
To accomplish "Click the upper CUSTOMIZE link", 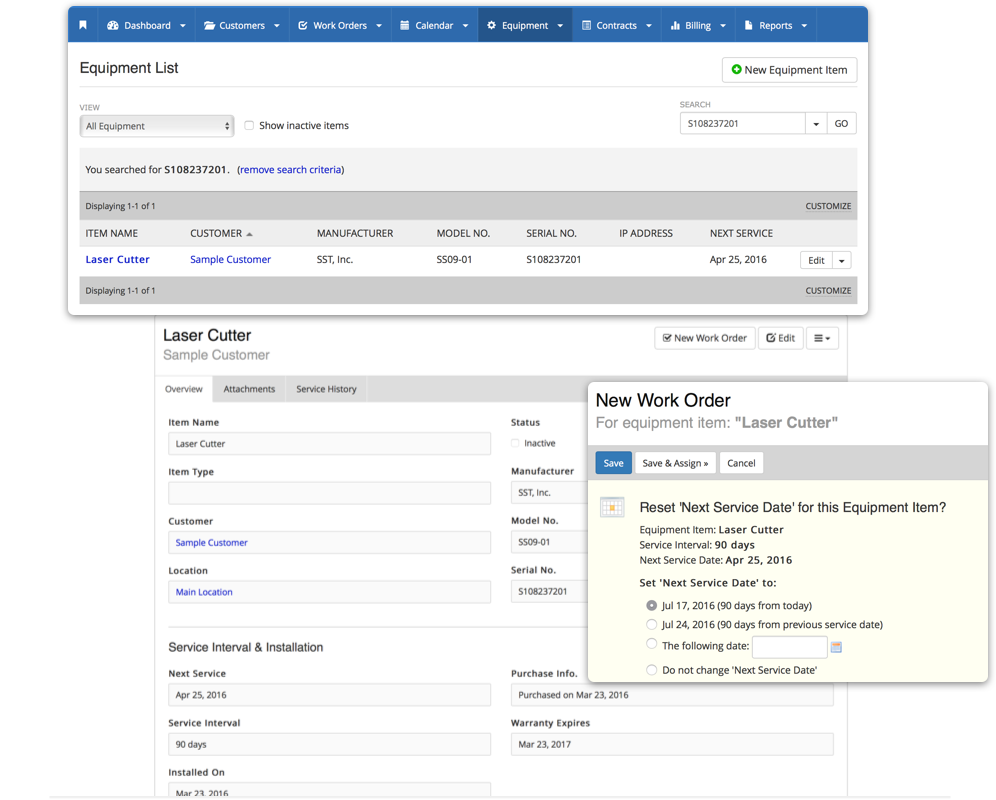I will (x=828, y=207).
